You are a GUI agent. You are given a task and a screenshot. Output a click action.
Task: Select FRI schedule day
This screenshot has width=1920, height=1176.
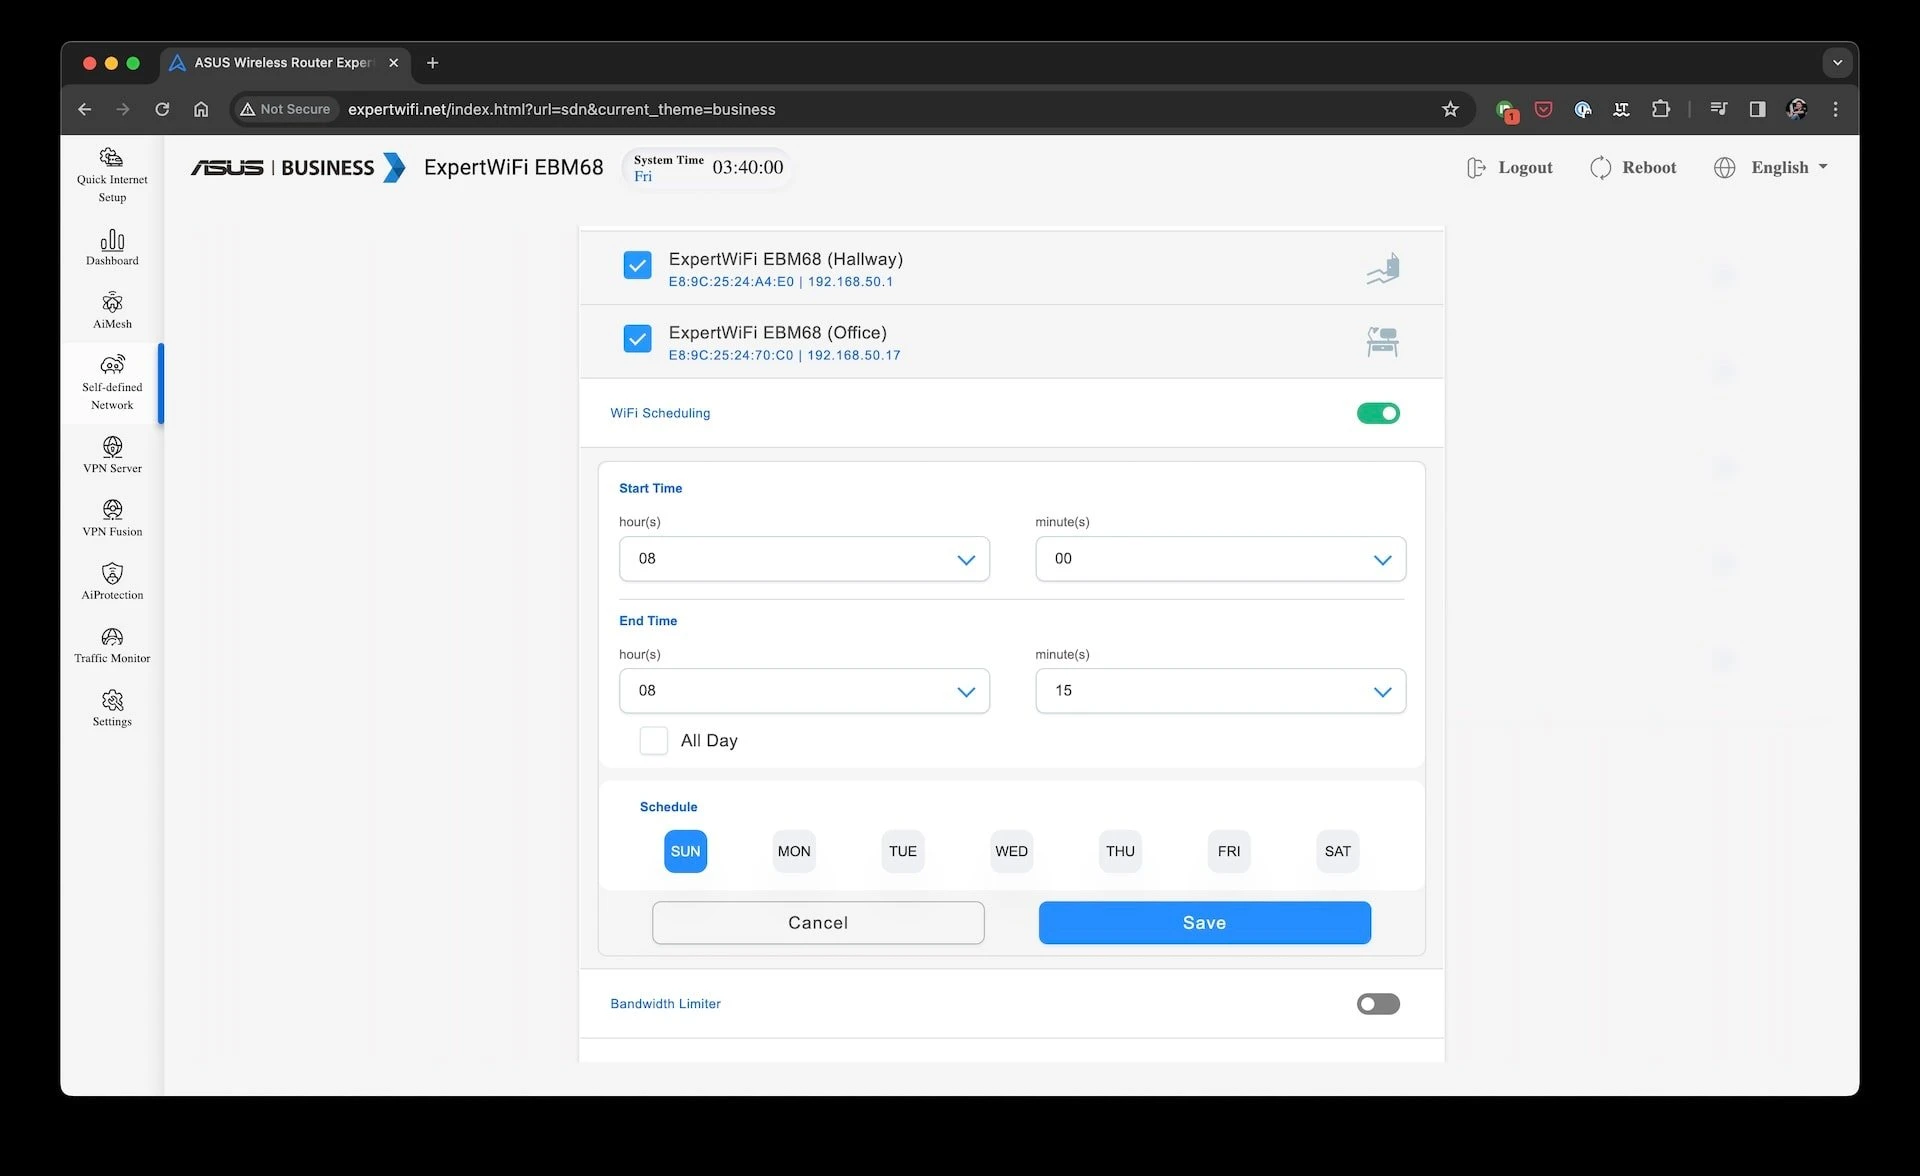[1229, 851]
